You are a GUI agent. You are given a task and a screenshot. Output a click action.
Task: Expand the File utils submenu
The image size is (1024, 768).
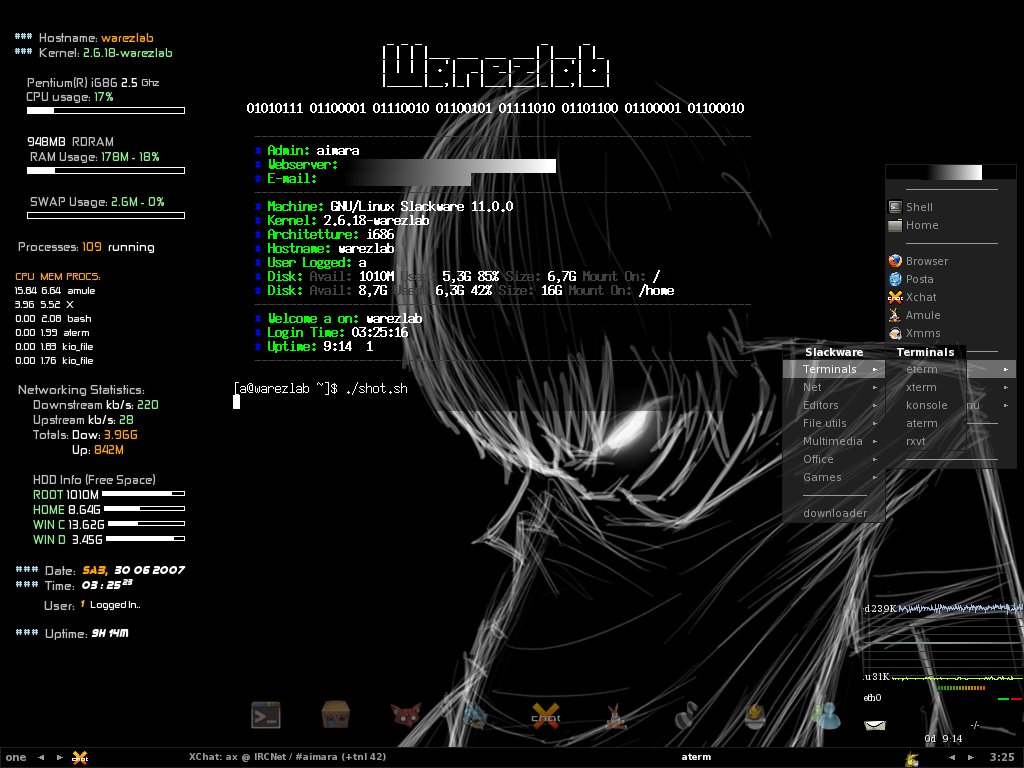(x=834, y=423)
